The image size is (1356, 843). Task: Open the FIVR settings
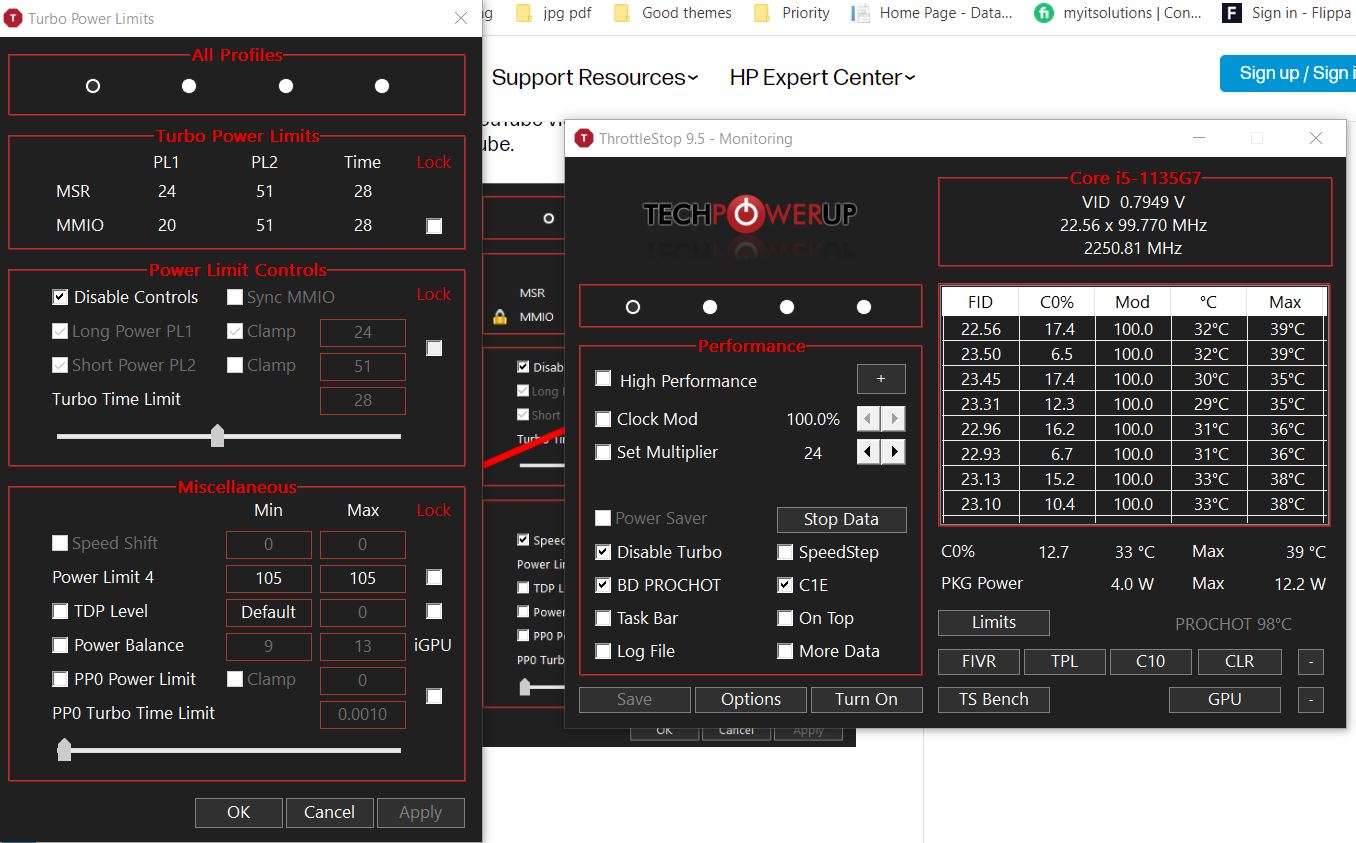point(979,661)
